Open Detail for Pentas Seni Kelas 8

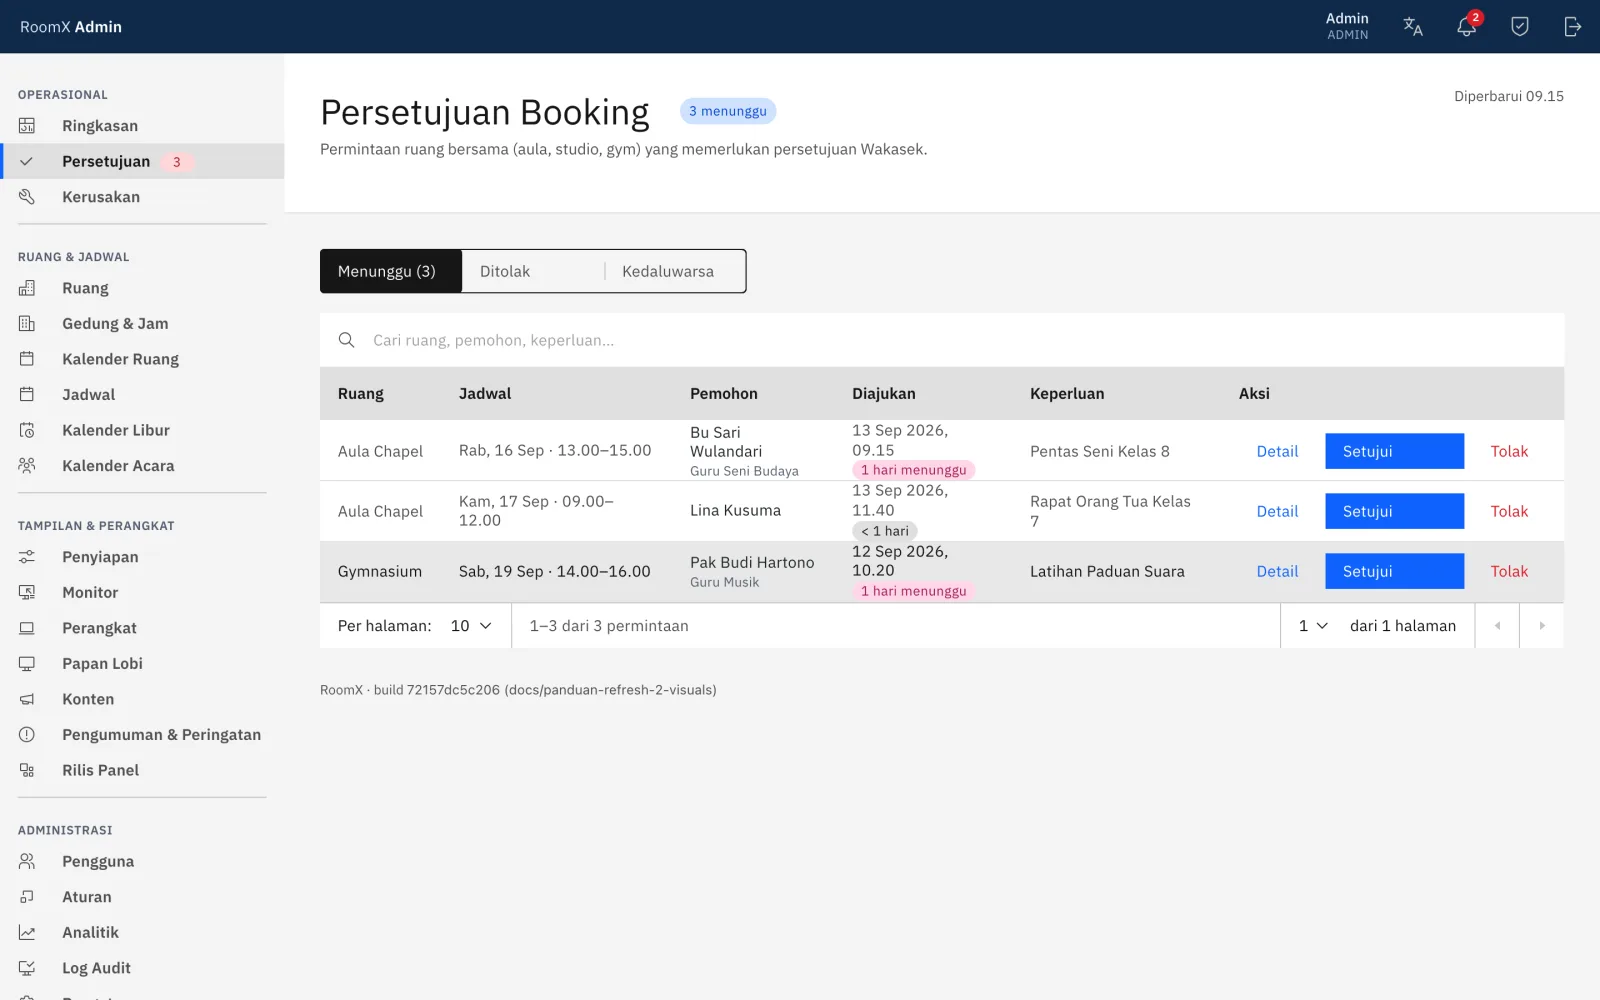pyautogui.click(x=1277, y=451)
